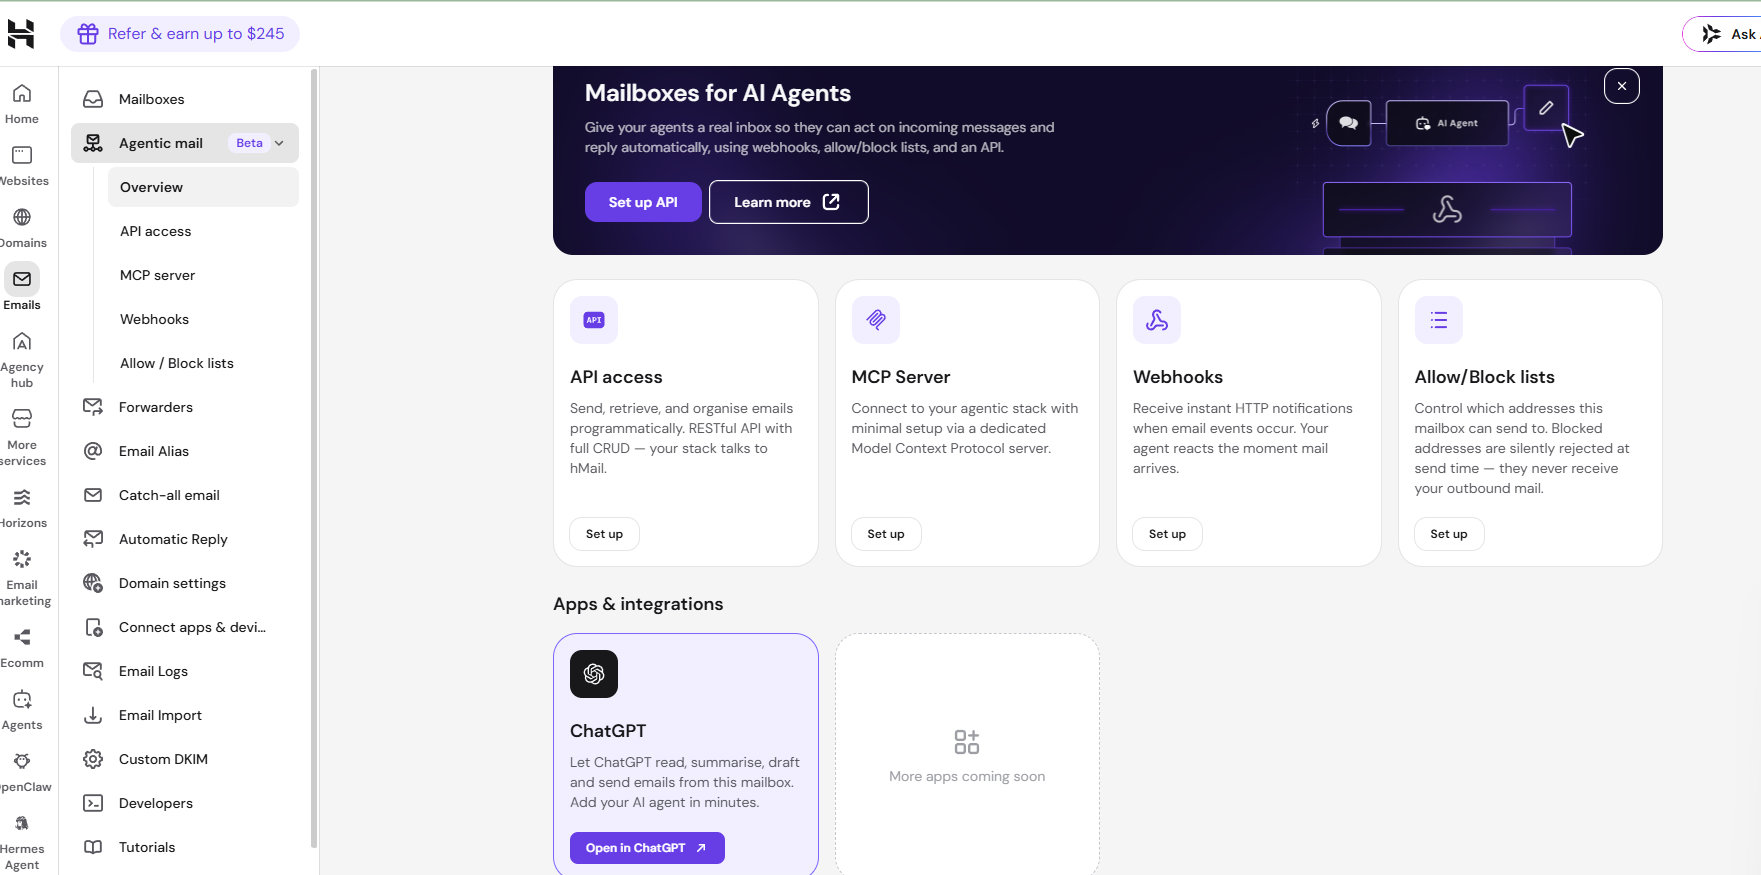This screenshot has height=875, width=1761.
Task: Click the Domains globe icon
Action: click(22, 217)
